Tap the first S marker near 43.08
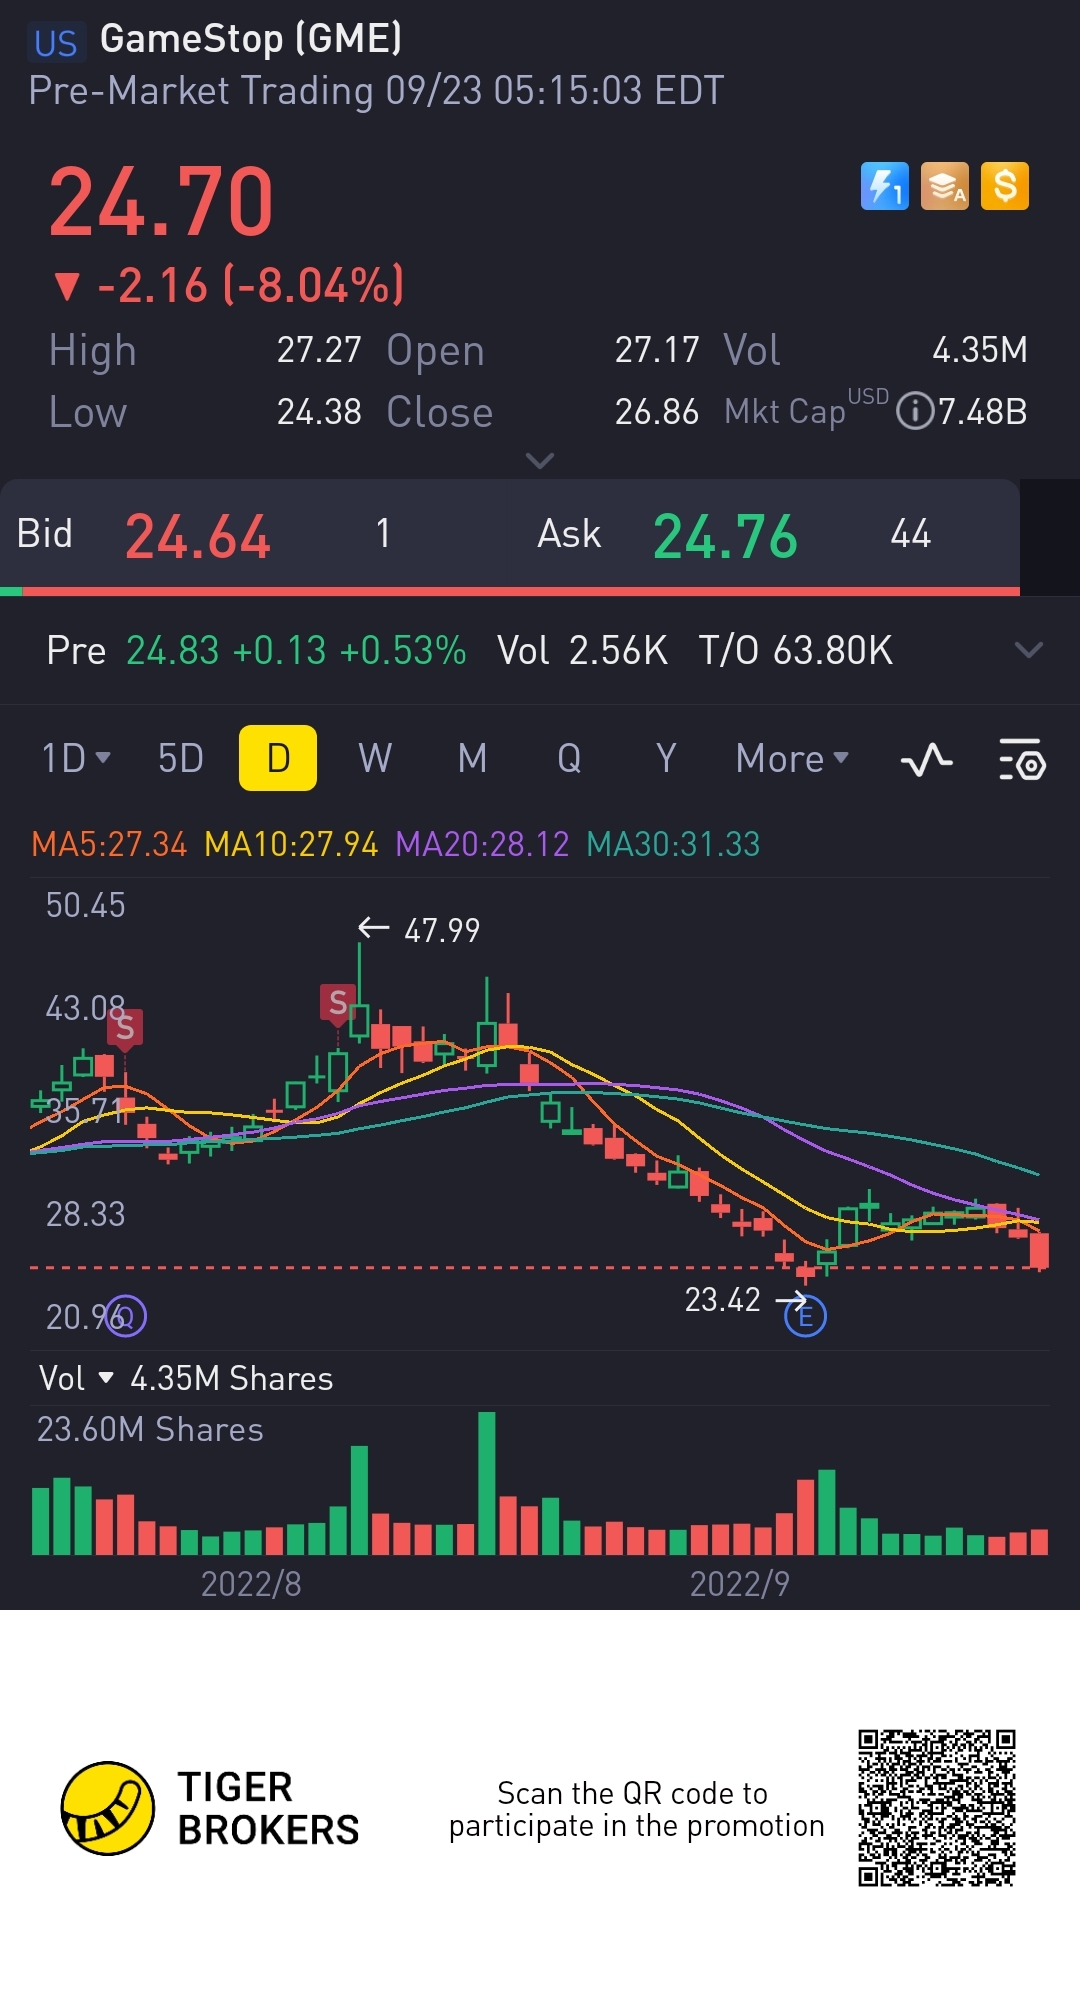 (x=125, y=1028)
